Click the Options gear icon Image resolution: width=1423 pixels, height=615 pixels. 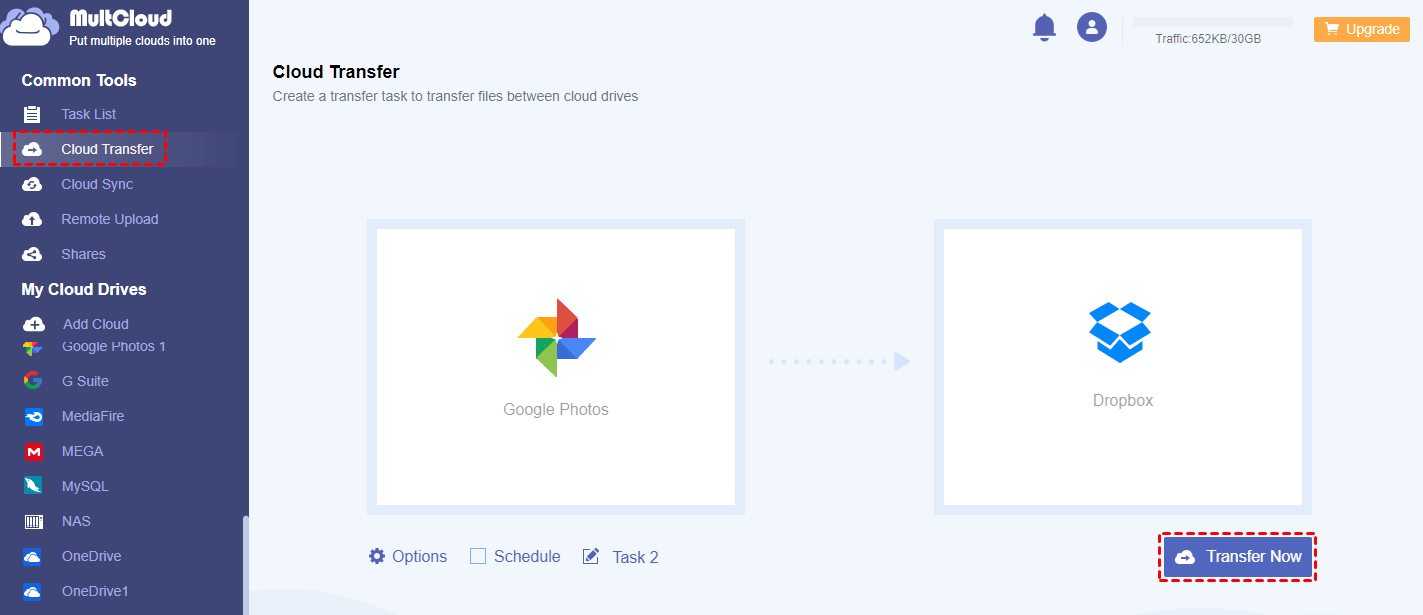pos(377,556)
